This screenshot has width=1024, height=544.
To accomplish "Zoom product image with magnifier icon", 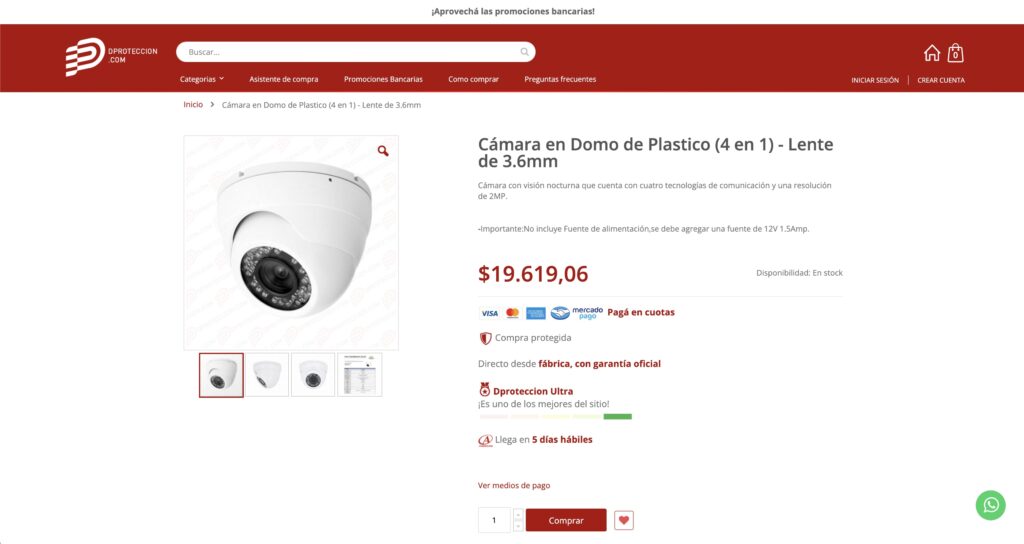I will pyautogui.click(x=383, y=151).
